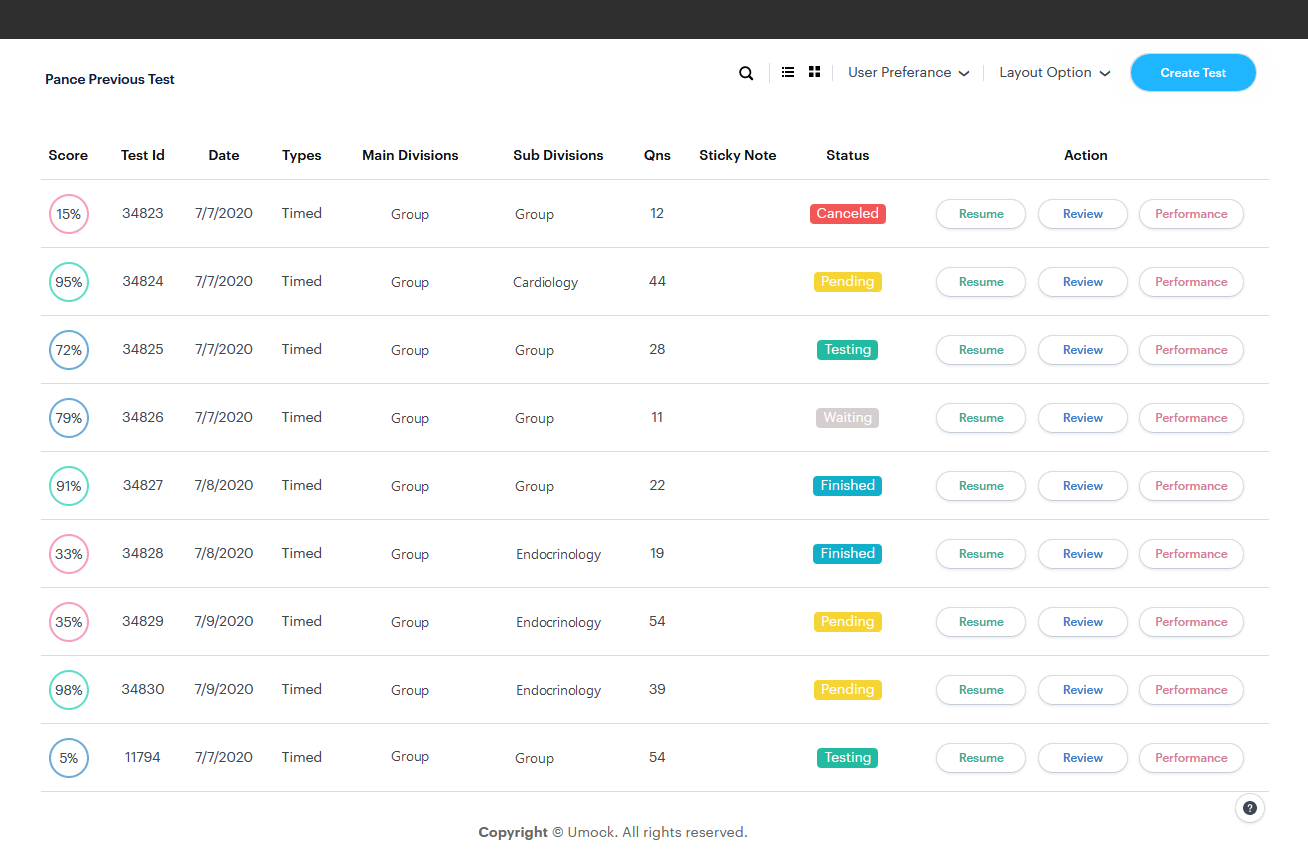Review test 34827
Screen dimensions: 1308x858
[1083, 486]
